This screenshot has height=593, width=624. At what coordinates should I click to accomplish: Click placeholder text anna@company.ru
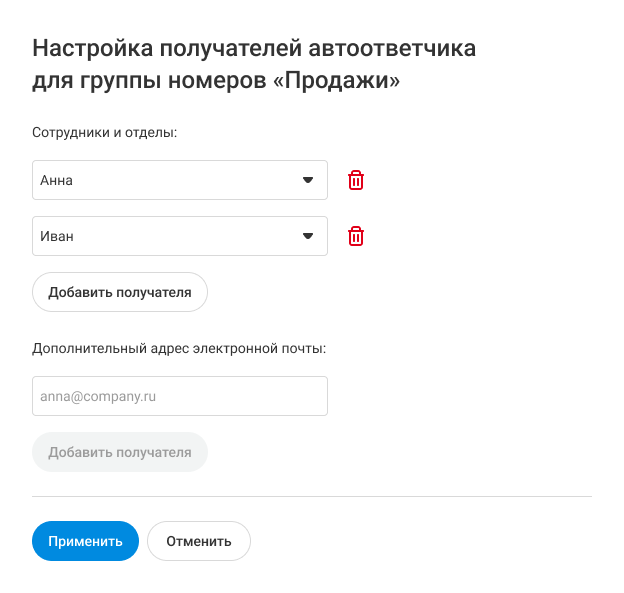click(x=99, y=396)
